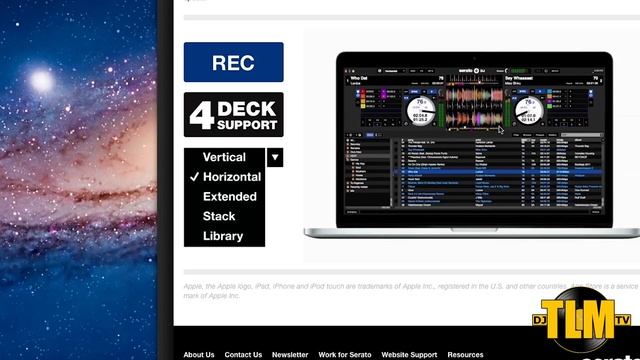Choose Library from the view list
Viewport: 640px width, 360px height.
coord(223,236)
